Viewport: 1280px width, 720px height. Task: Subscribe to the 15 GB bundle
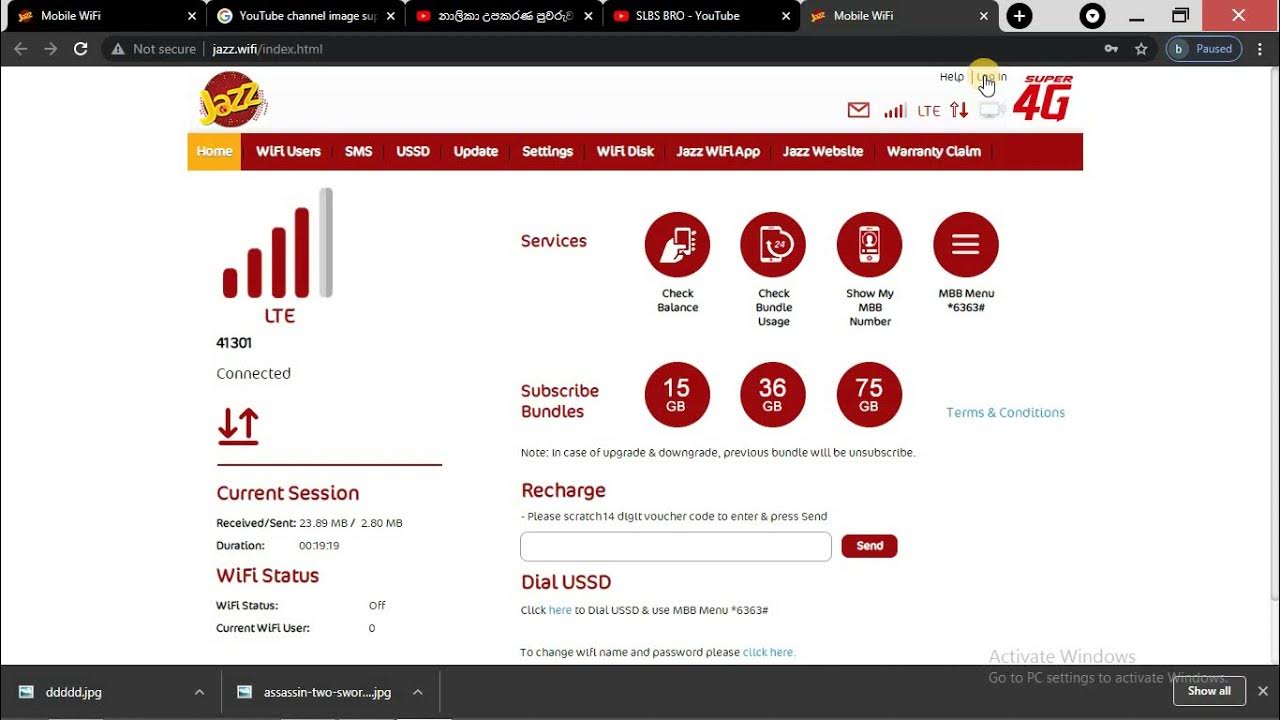click(x=677, y=394)
